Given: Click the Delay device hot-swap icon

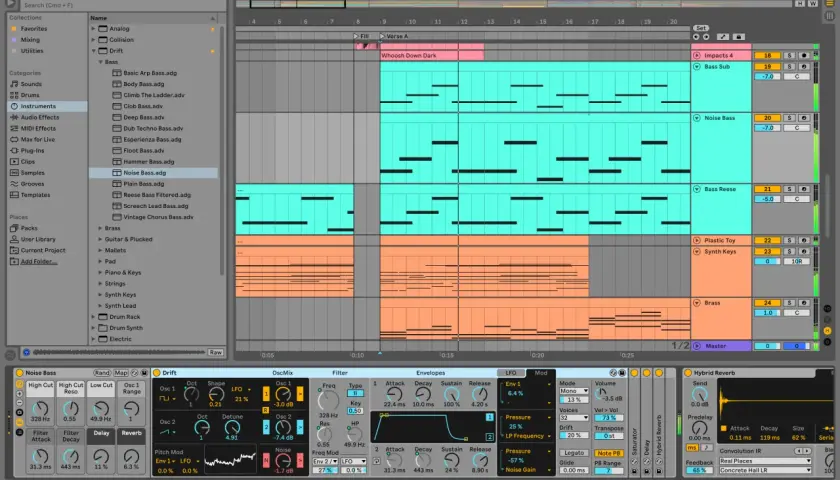Looking at the screenshot, I should (x=647, y=461).
